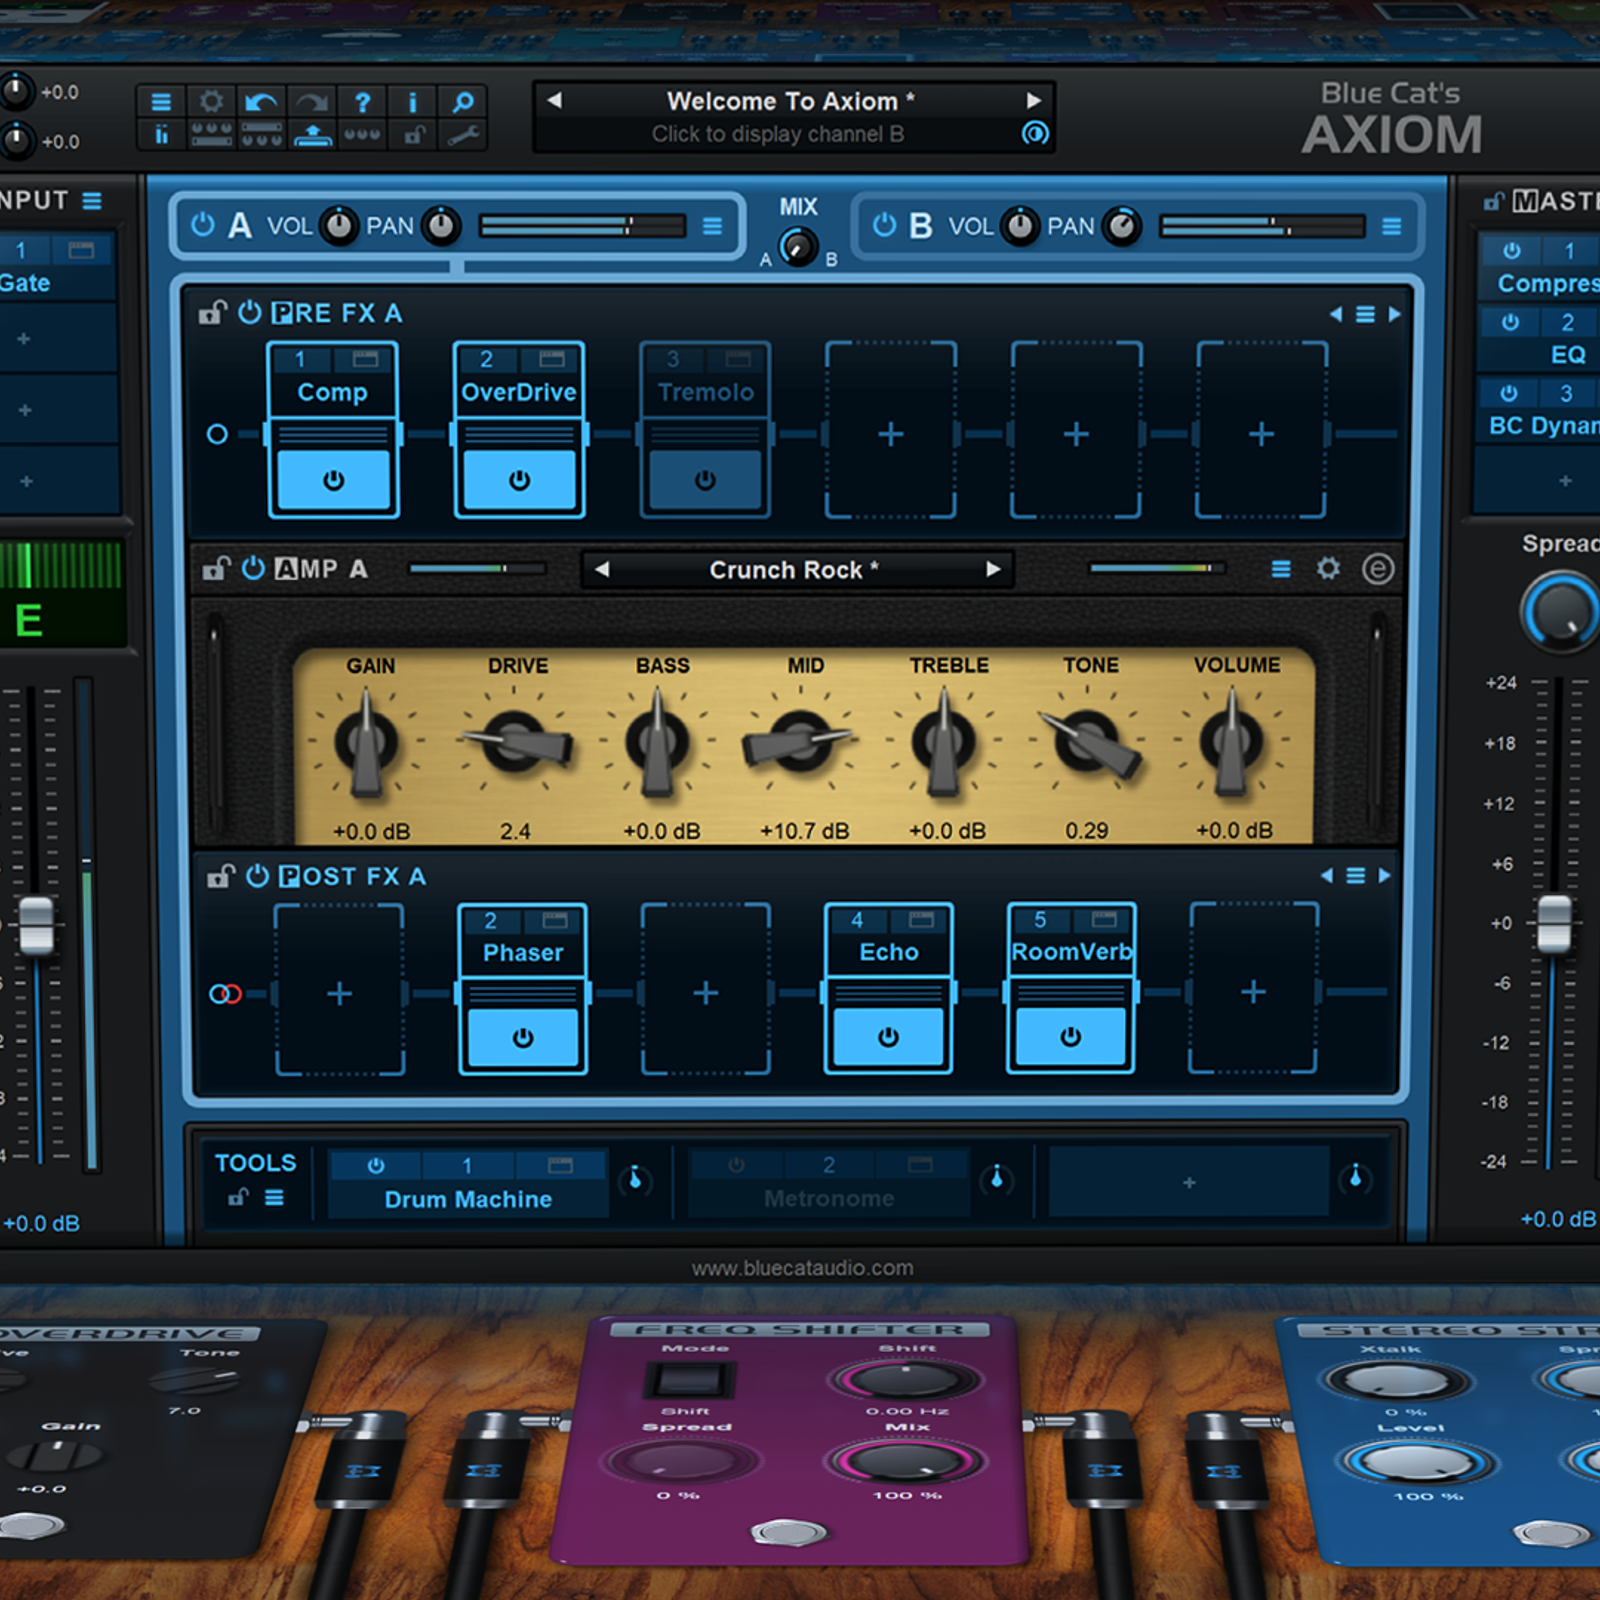
Task: Open global settings gear in top toolbar
Action: pos(212,101)
